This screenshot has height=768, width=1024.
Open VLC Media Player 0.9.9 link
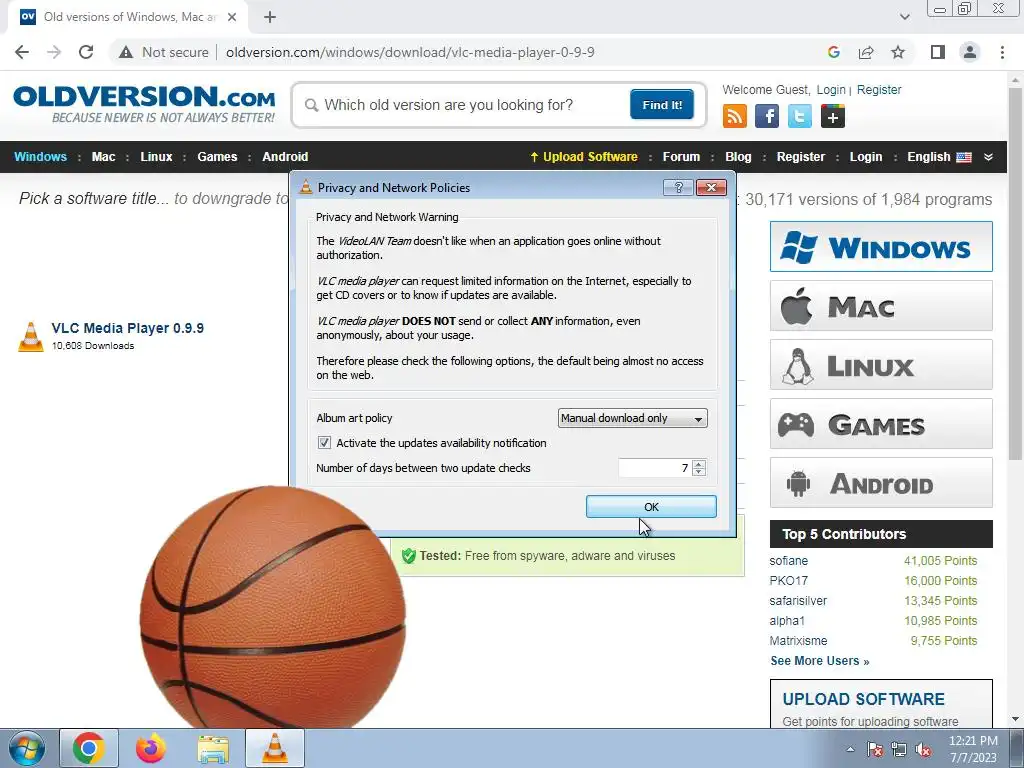click(x=127, y=328)
